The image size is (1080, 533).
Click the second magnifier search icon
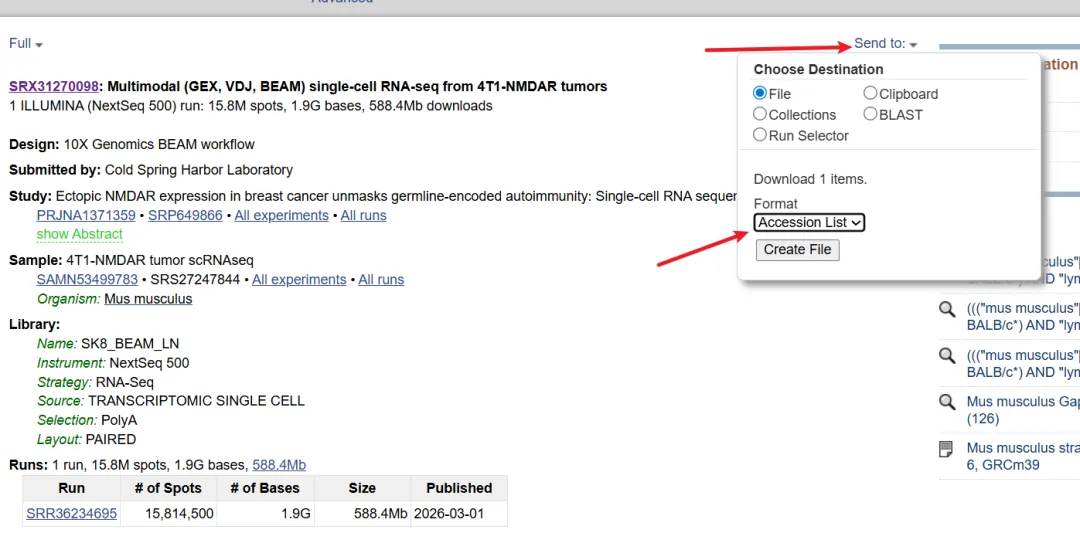coord(946,356)
